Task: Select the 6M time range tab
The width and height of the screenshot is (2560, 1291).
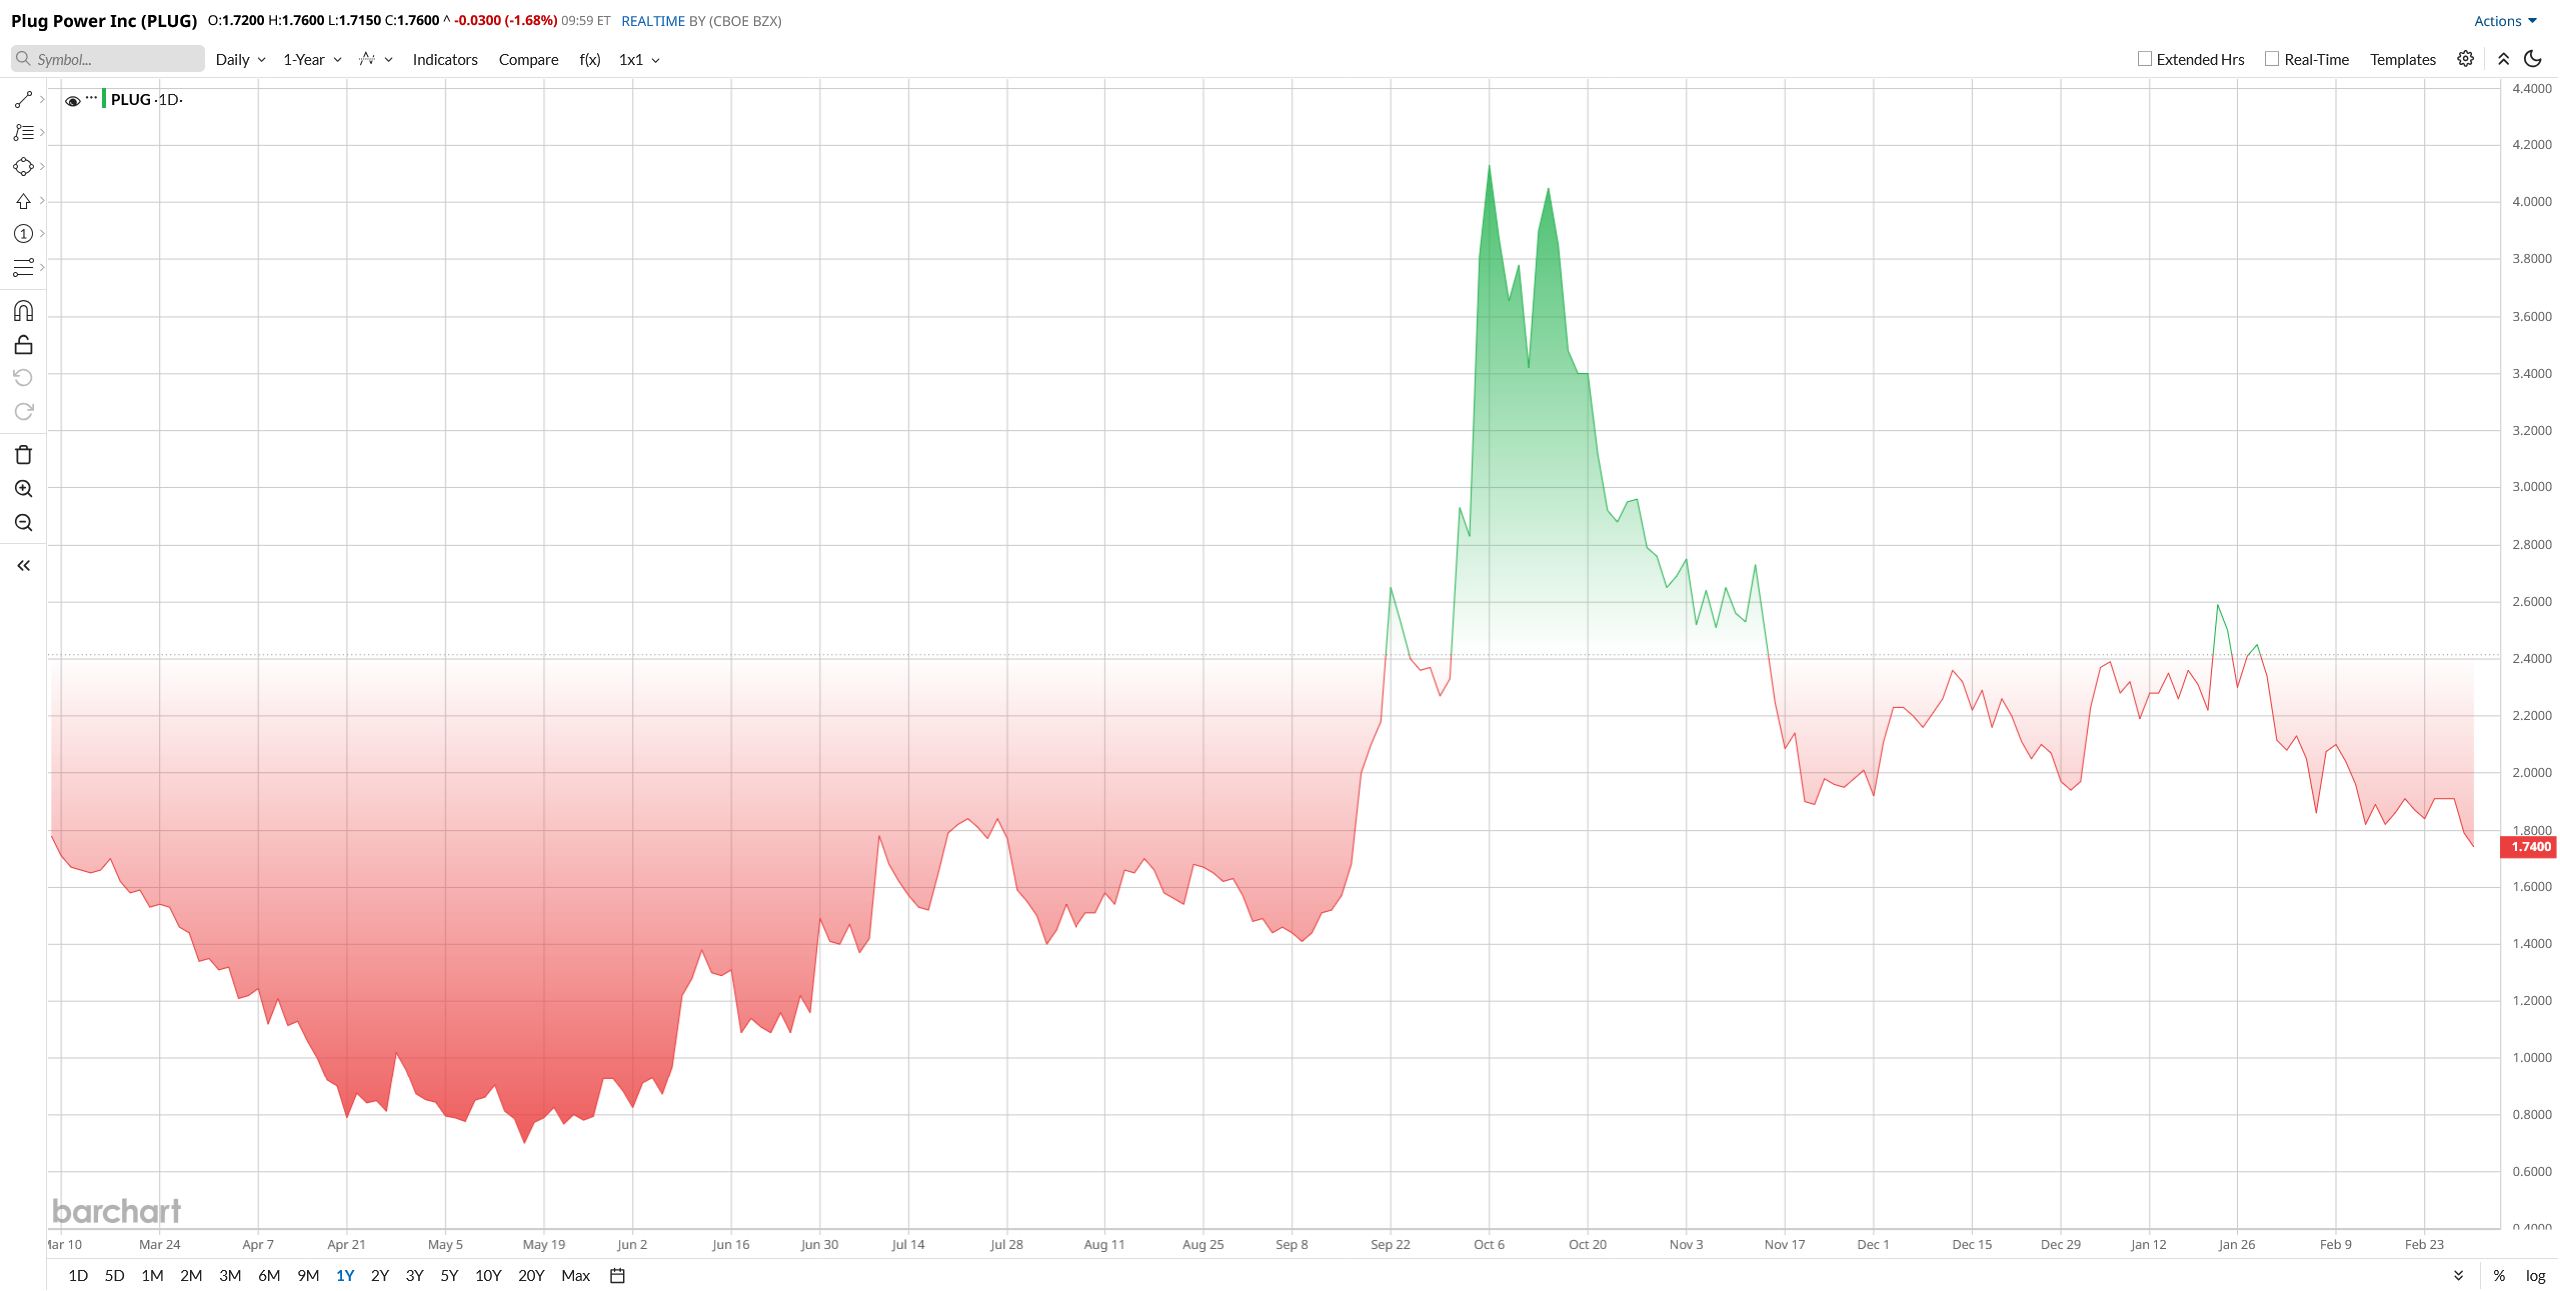Action: pos(269,1275)
